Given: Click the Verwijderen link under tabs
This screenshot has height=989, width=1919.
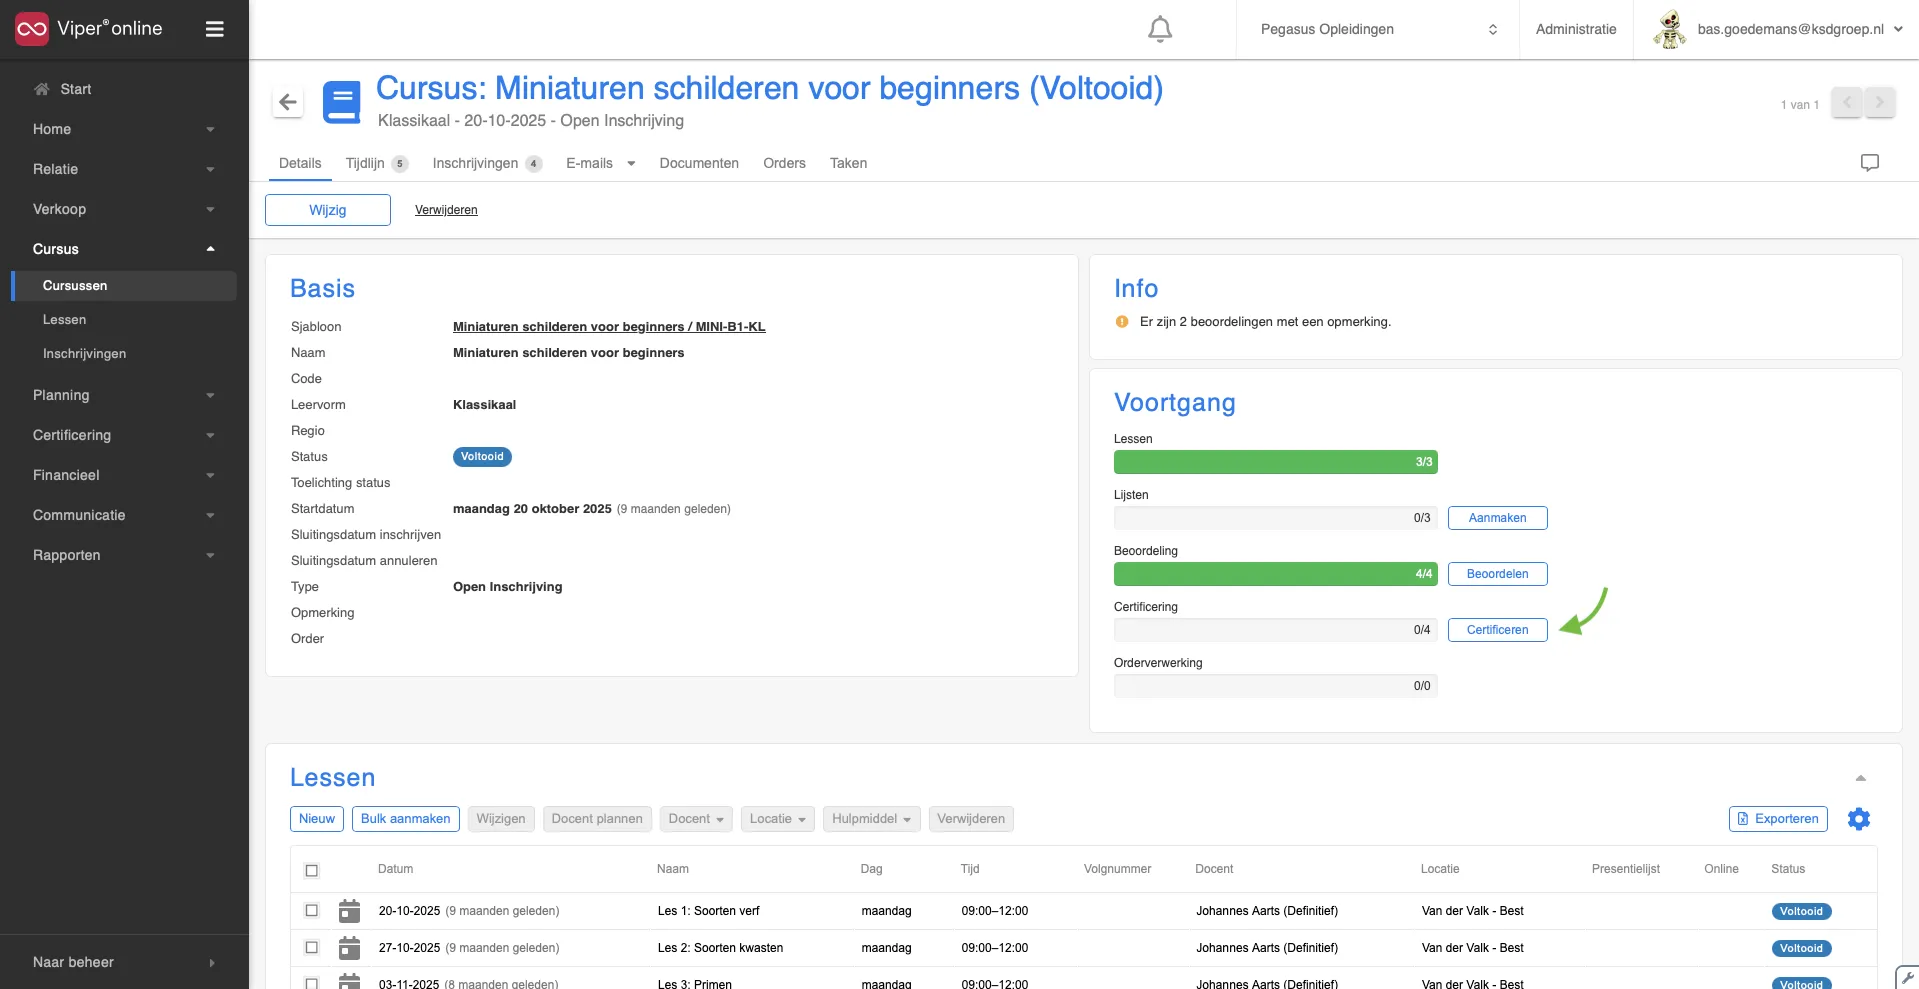Looking at the screenshot, I should (446, 210).
